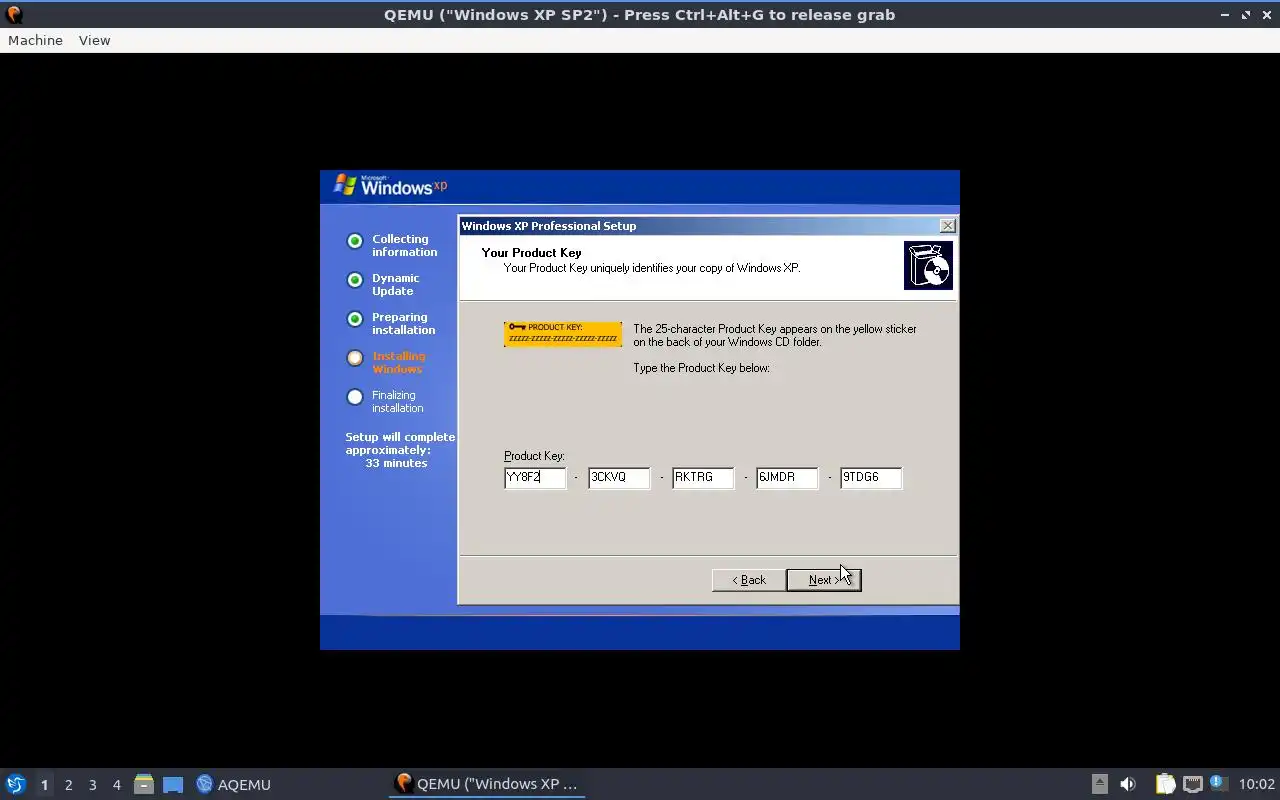Open the Machine menu
Screen dimensions: 1280x800
[35, 40]
